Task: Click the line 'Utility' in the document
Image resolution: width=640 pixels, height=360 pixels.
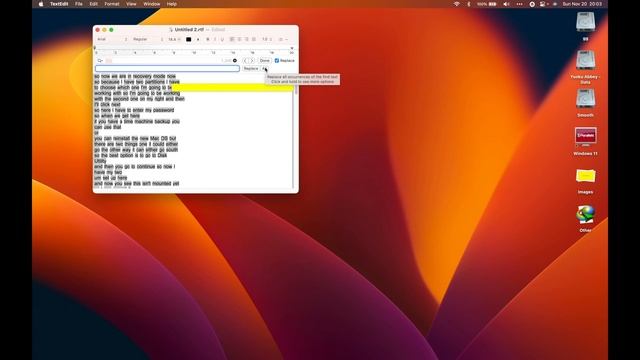Action: pyautogui.click(x=100, y=161)
